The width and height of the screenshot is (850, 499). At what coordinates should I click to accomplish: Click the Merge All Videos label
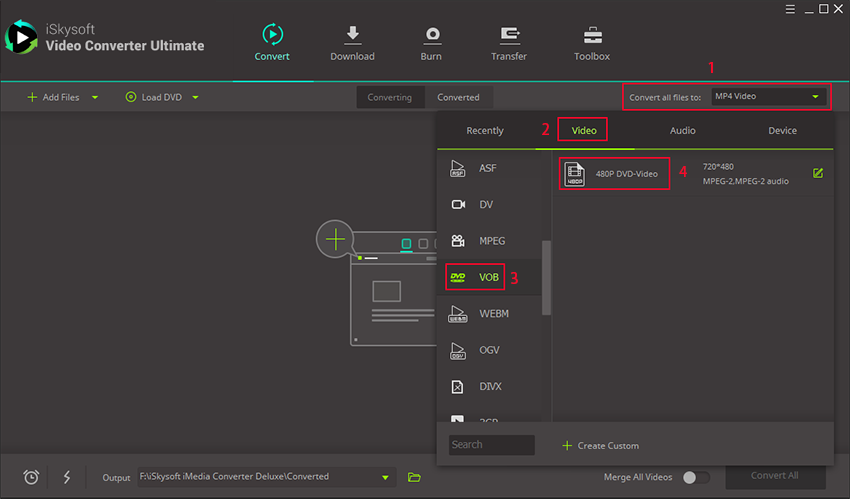pyautogui.click(x=638, y=477)
